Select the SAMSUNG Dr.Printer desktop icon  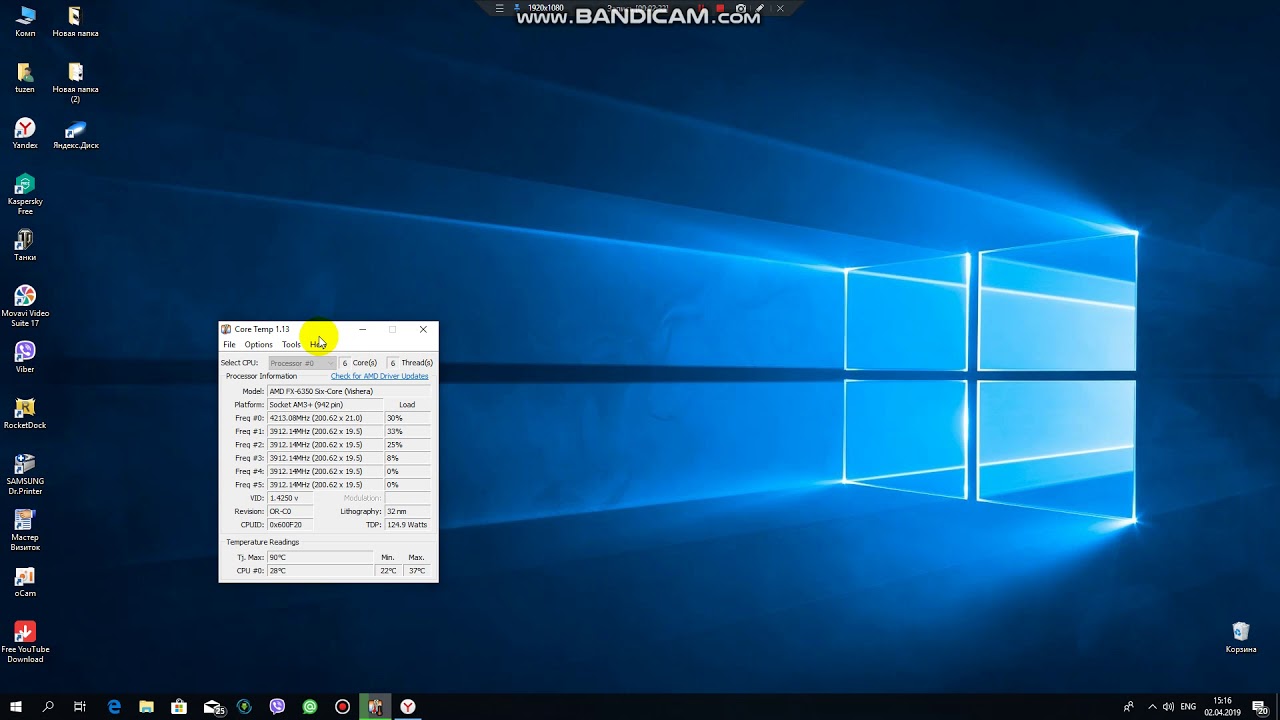click(25, 474)
